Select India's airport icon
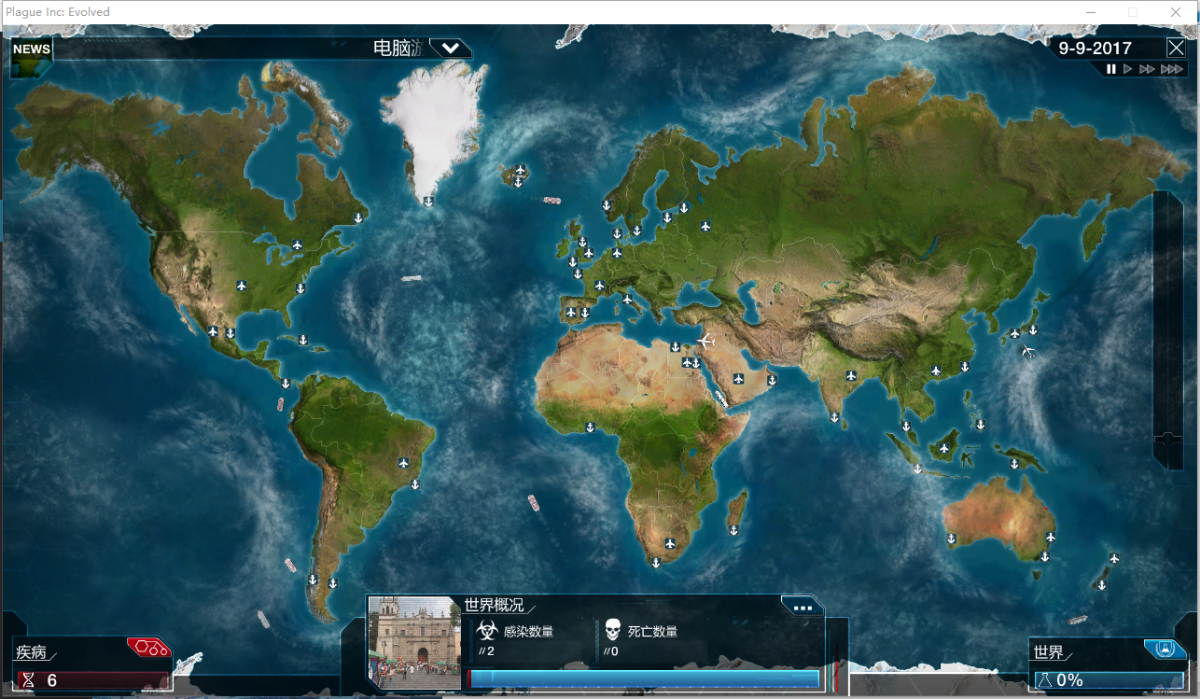 coord(852,375)
